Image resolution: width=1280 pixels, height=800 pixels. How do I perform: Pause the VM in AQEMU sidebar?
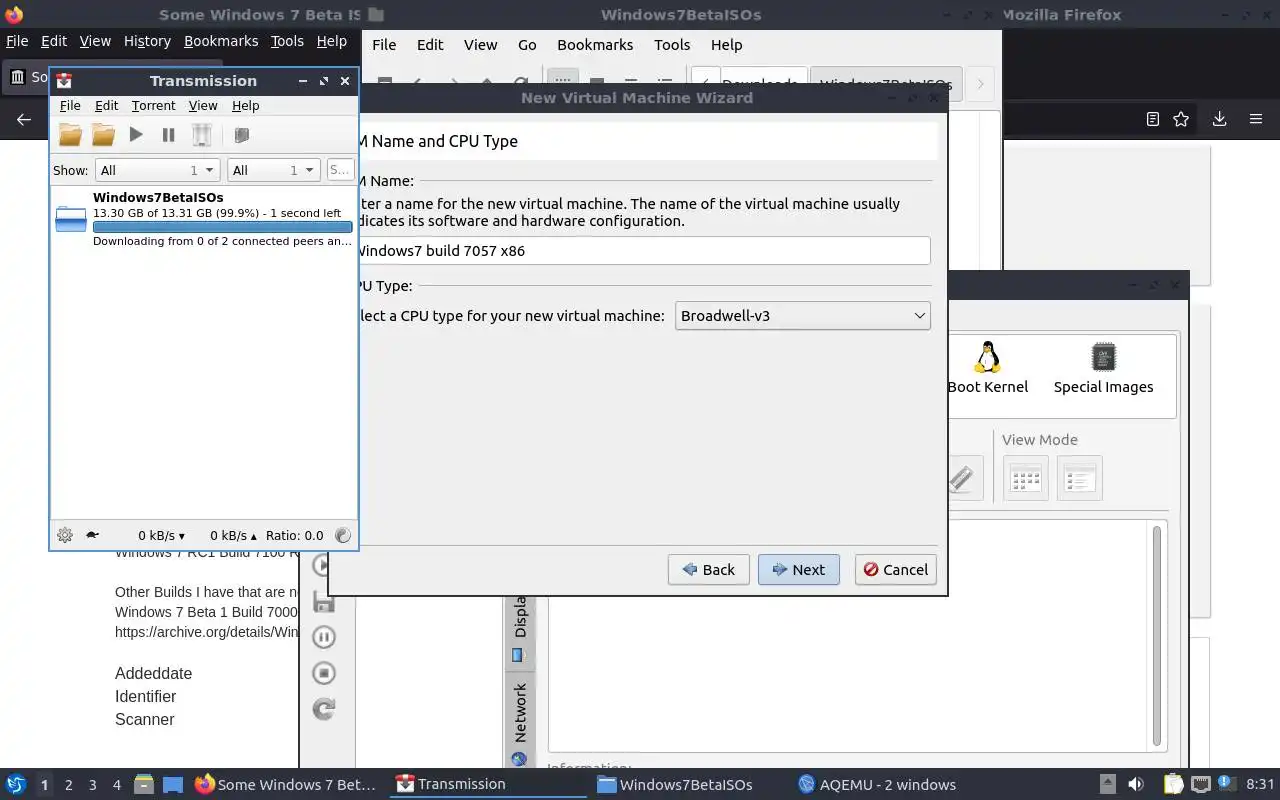[323, 637]
